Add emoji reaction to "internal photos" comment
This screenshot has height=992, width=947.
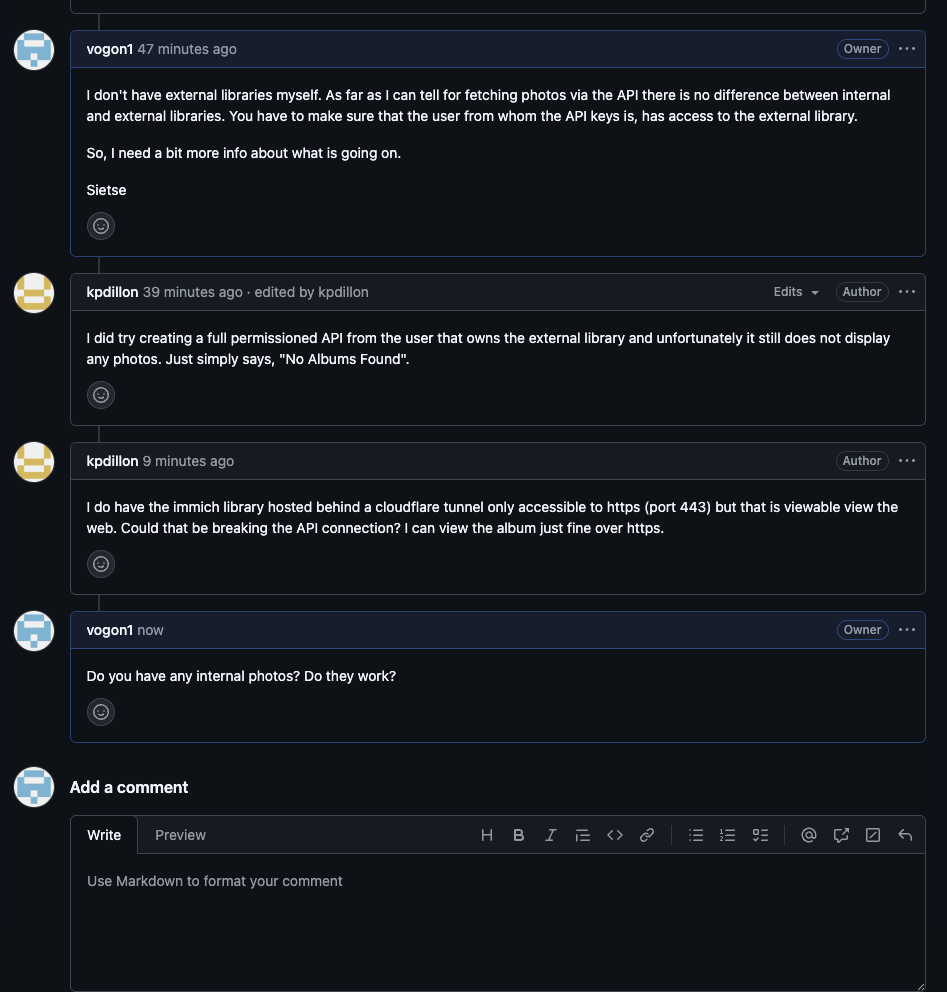pos(101,712)
